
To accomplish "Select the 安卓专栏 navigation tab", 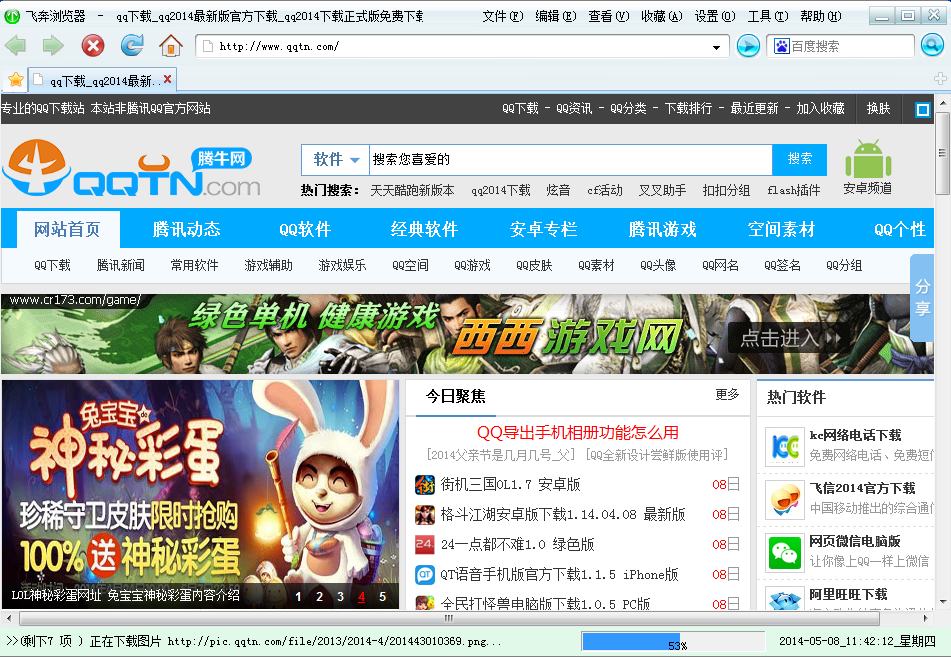I will [x=543, y=229].
